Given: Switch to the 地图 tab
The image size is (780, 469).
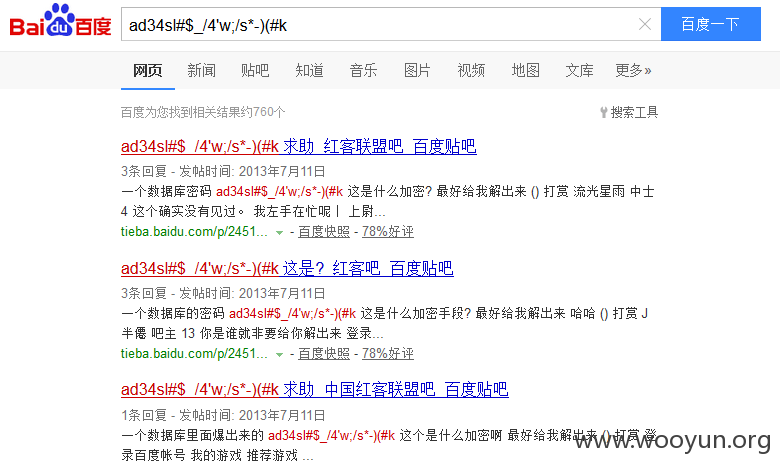Looking at the screenshot, I should pos(525,71).
